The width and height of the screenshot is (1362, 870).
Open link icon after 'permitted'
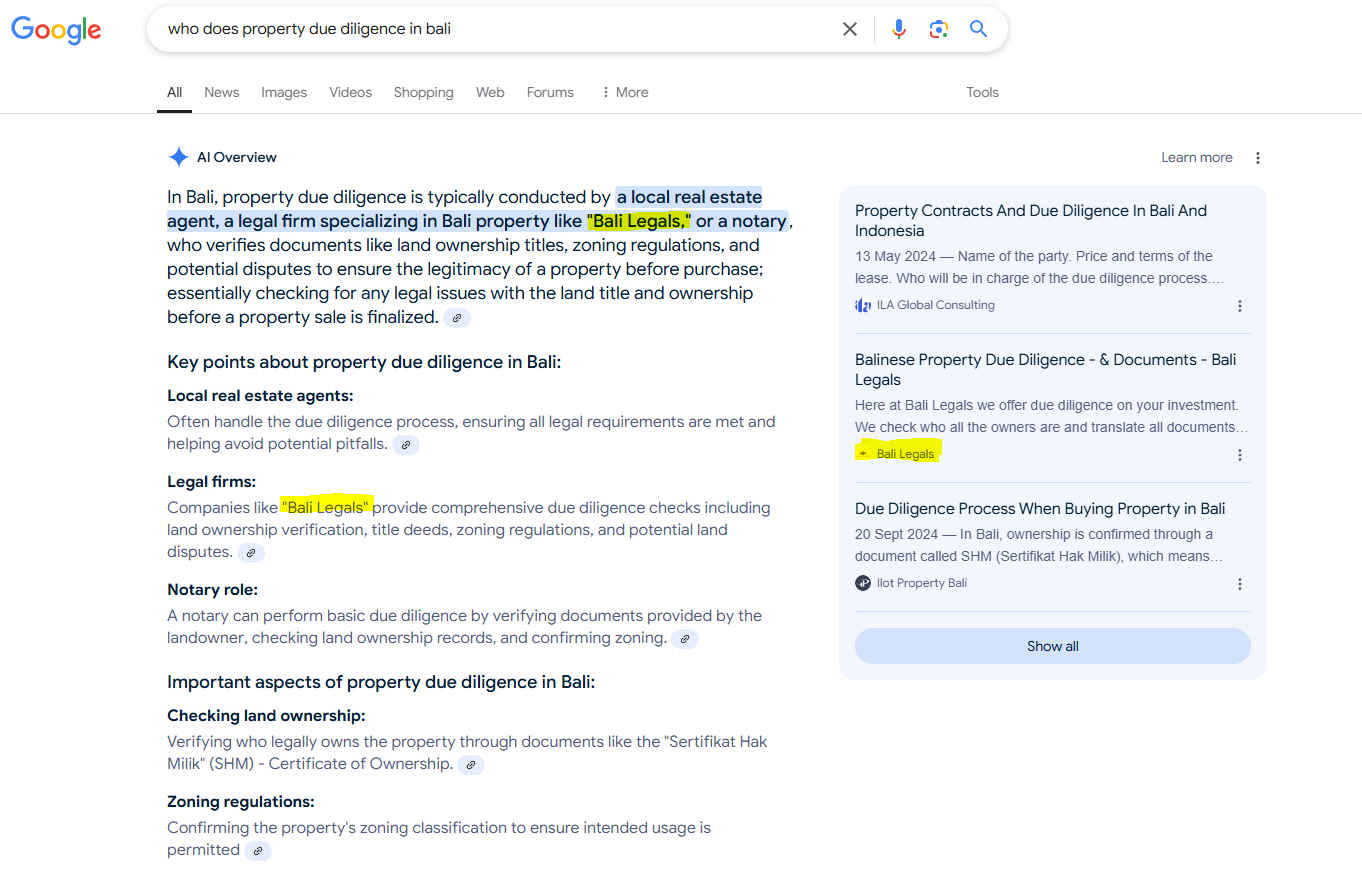pos(258,850)
